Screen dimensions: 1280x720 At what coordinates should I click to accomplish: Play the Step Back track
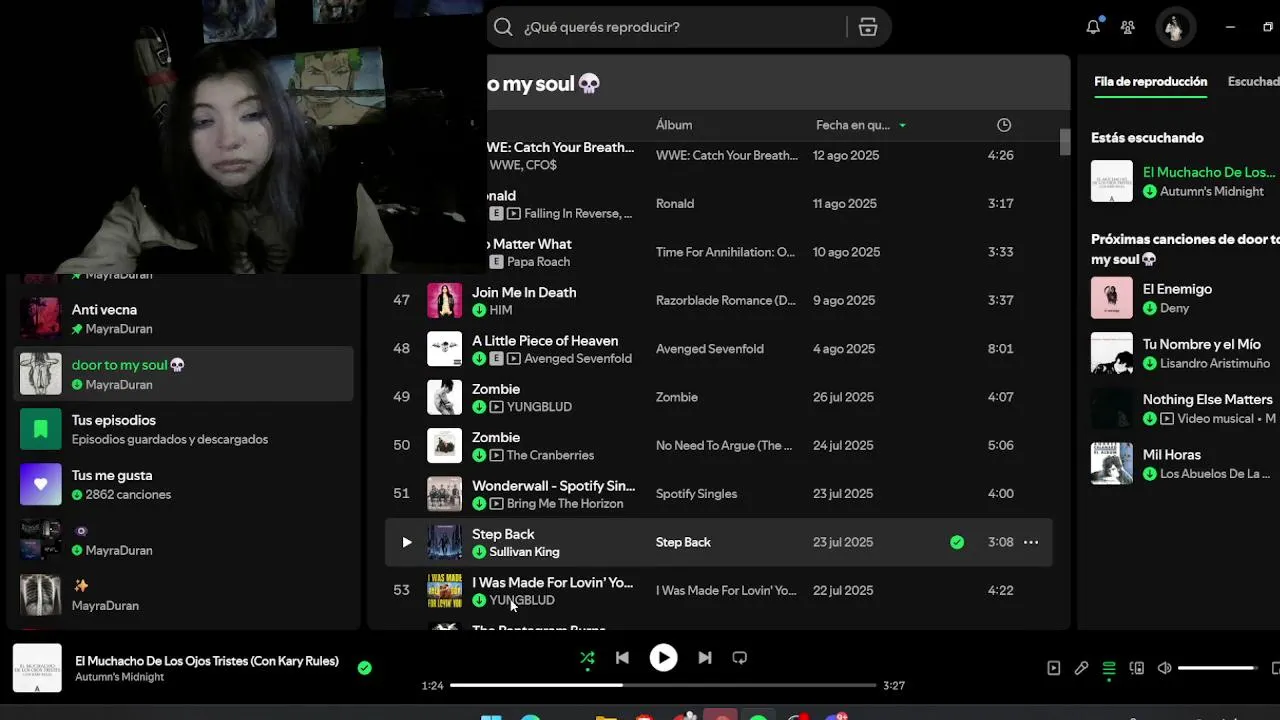pos(406,542)
